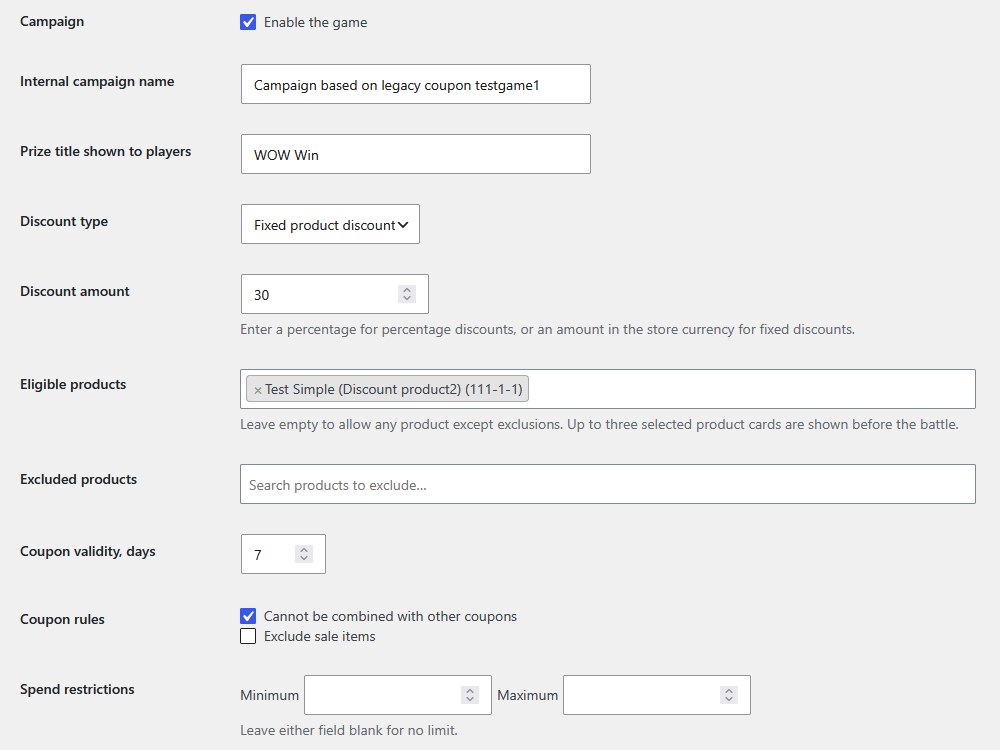The width and height of the screenshot is (1000, 750).
Task: Remove Test Simple product tag with the x
Action: pos(258,390)
